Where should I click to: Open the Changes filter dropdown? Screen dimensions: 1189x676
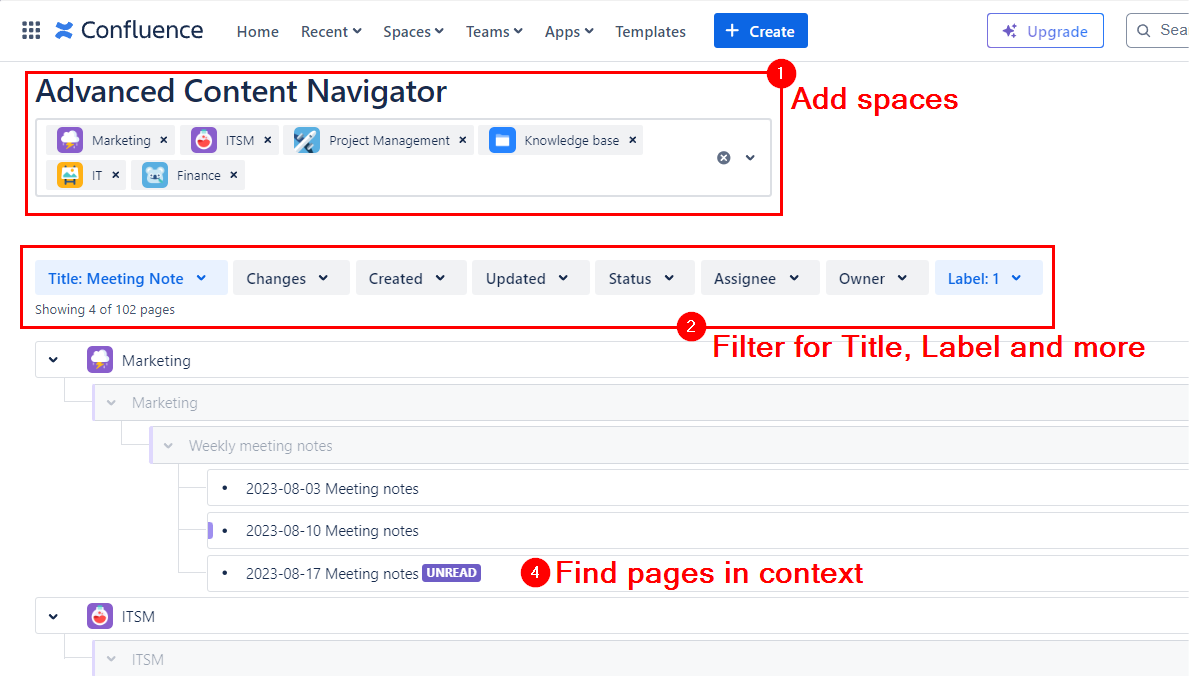pyautogui.click(x=291, y=278)
